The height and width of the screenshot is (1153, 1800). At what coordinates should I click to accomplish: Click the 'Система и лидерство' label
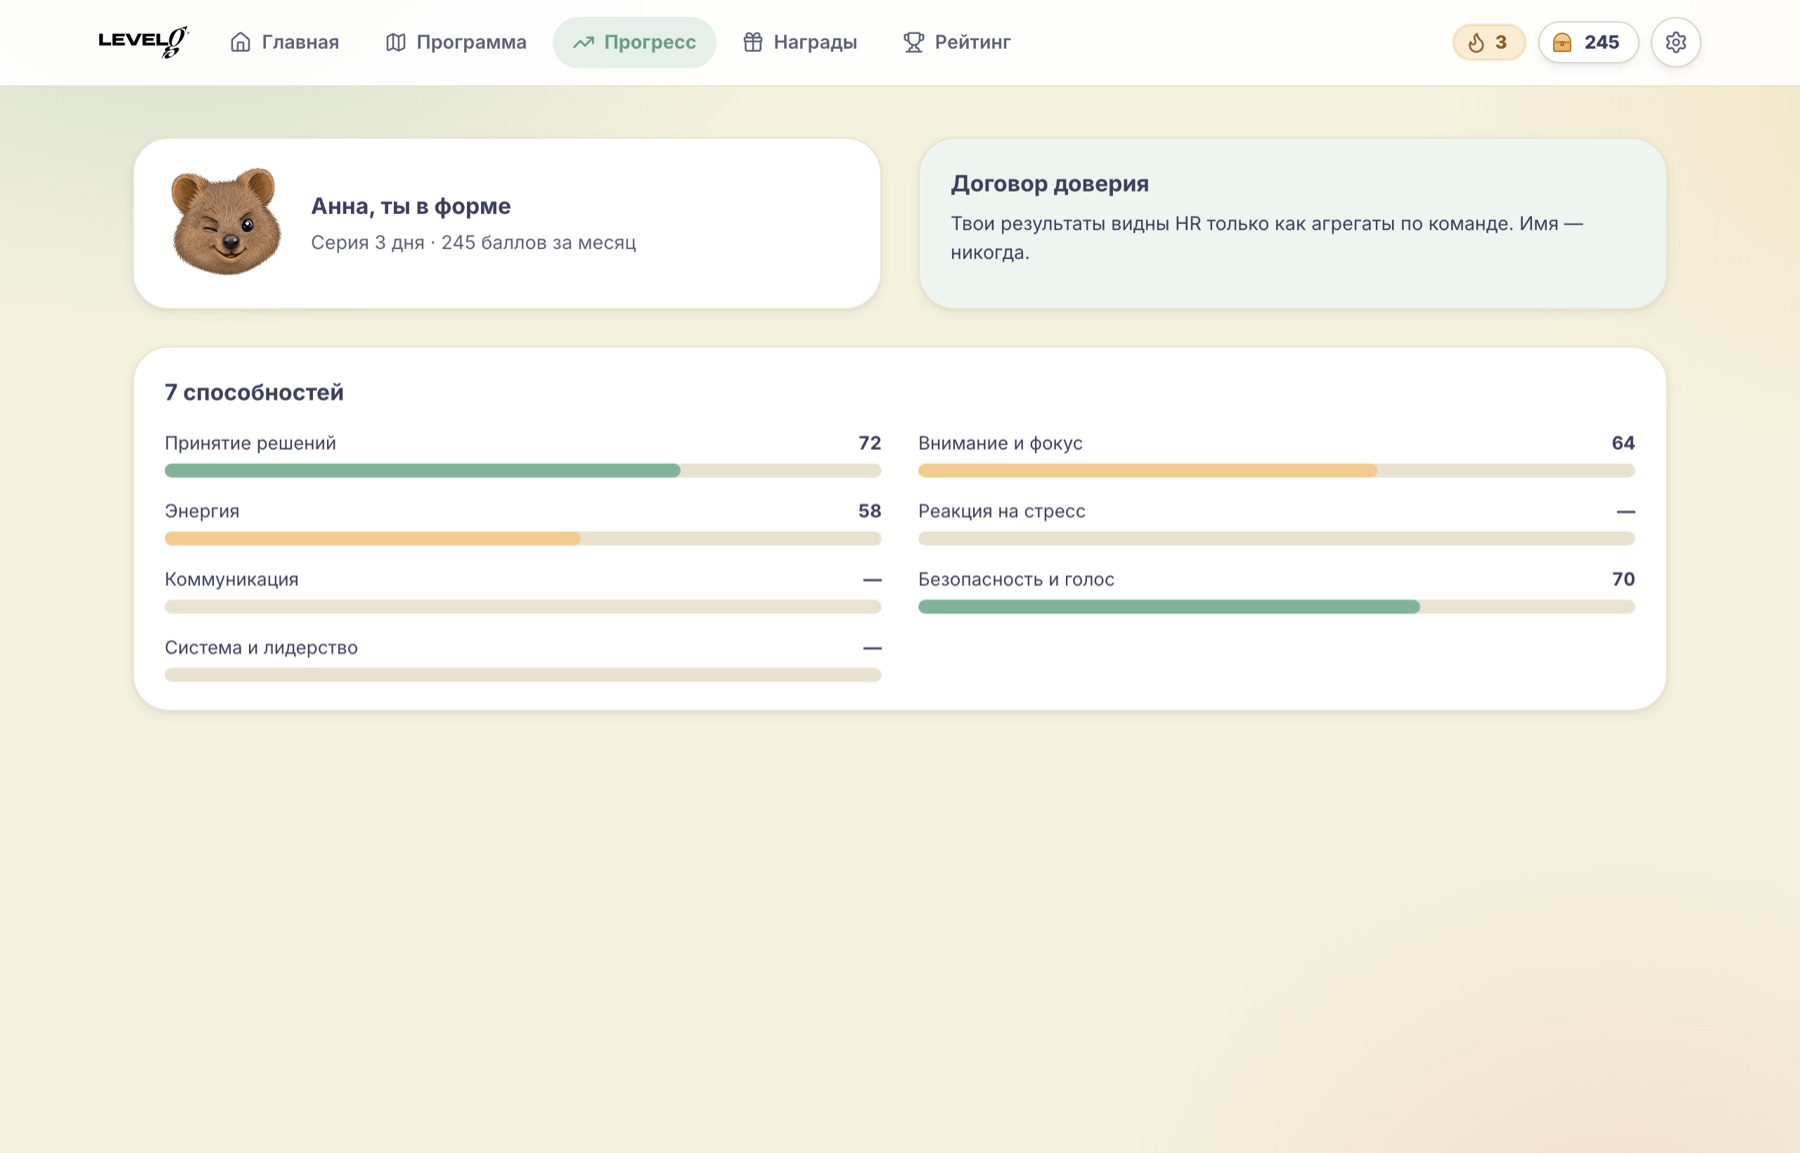[x=261, y=647]
